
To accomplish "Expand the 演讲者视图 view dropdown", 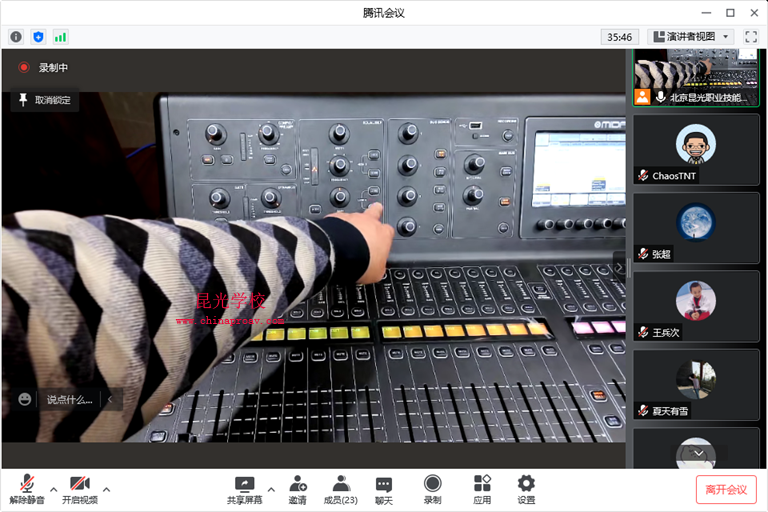I will [x=691, y=37].
